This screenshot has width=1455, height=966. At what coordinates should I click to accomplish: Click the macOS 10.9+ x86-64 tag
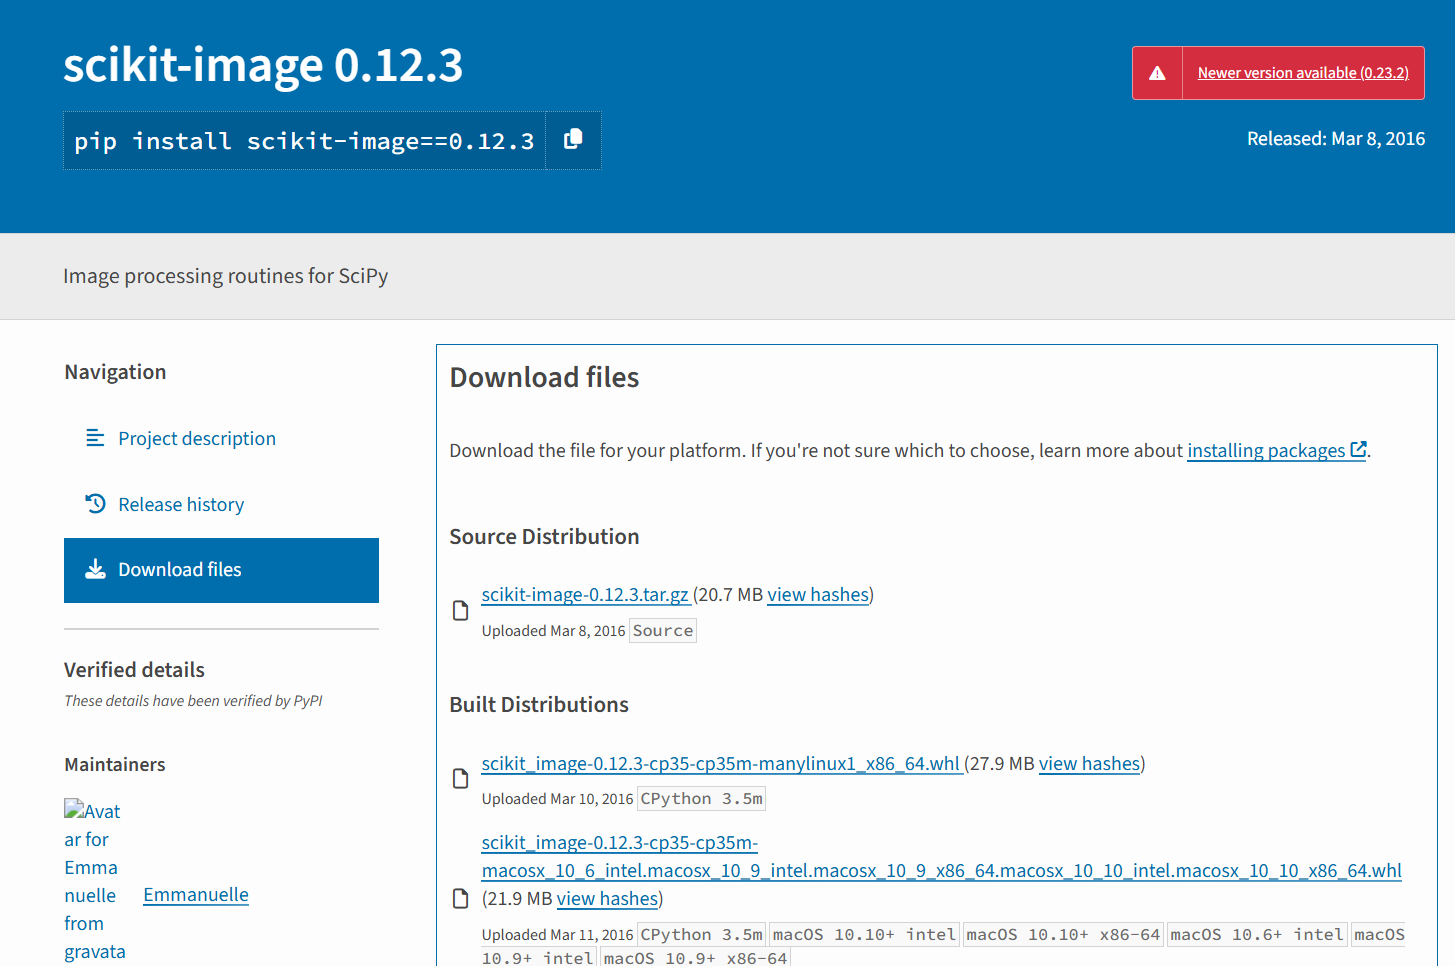click(696, 958)
